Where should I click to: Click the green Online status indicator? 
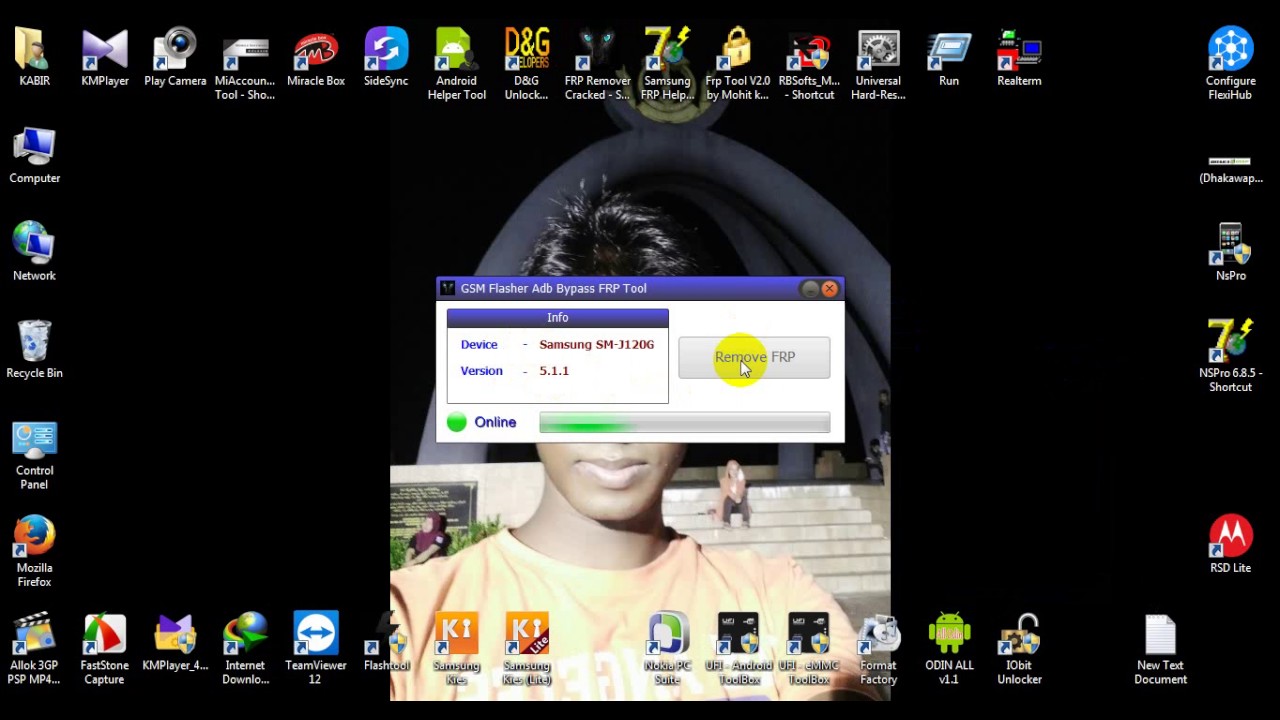457,422
